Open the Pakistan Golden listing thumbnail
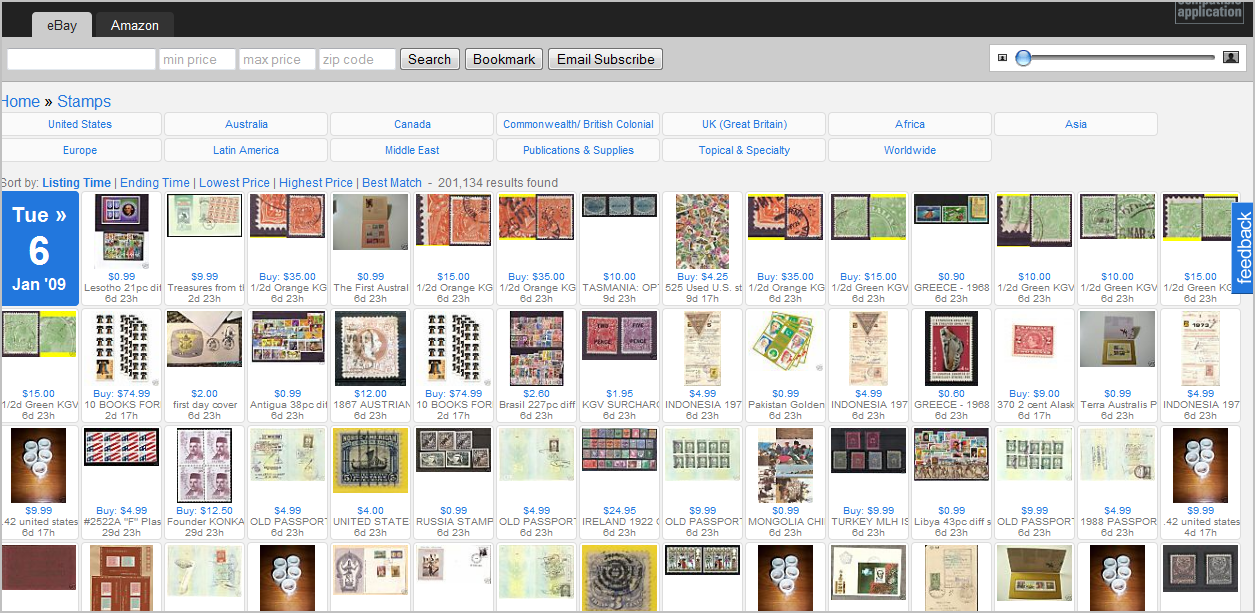1255x613 pixels. (x=786, y=341)
